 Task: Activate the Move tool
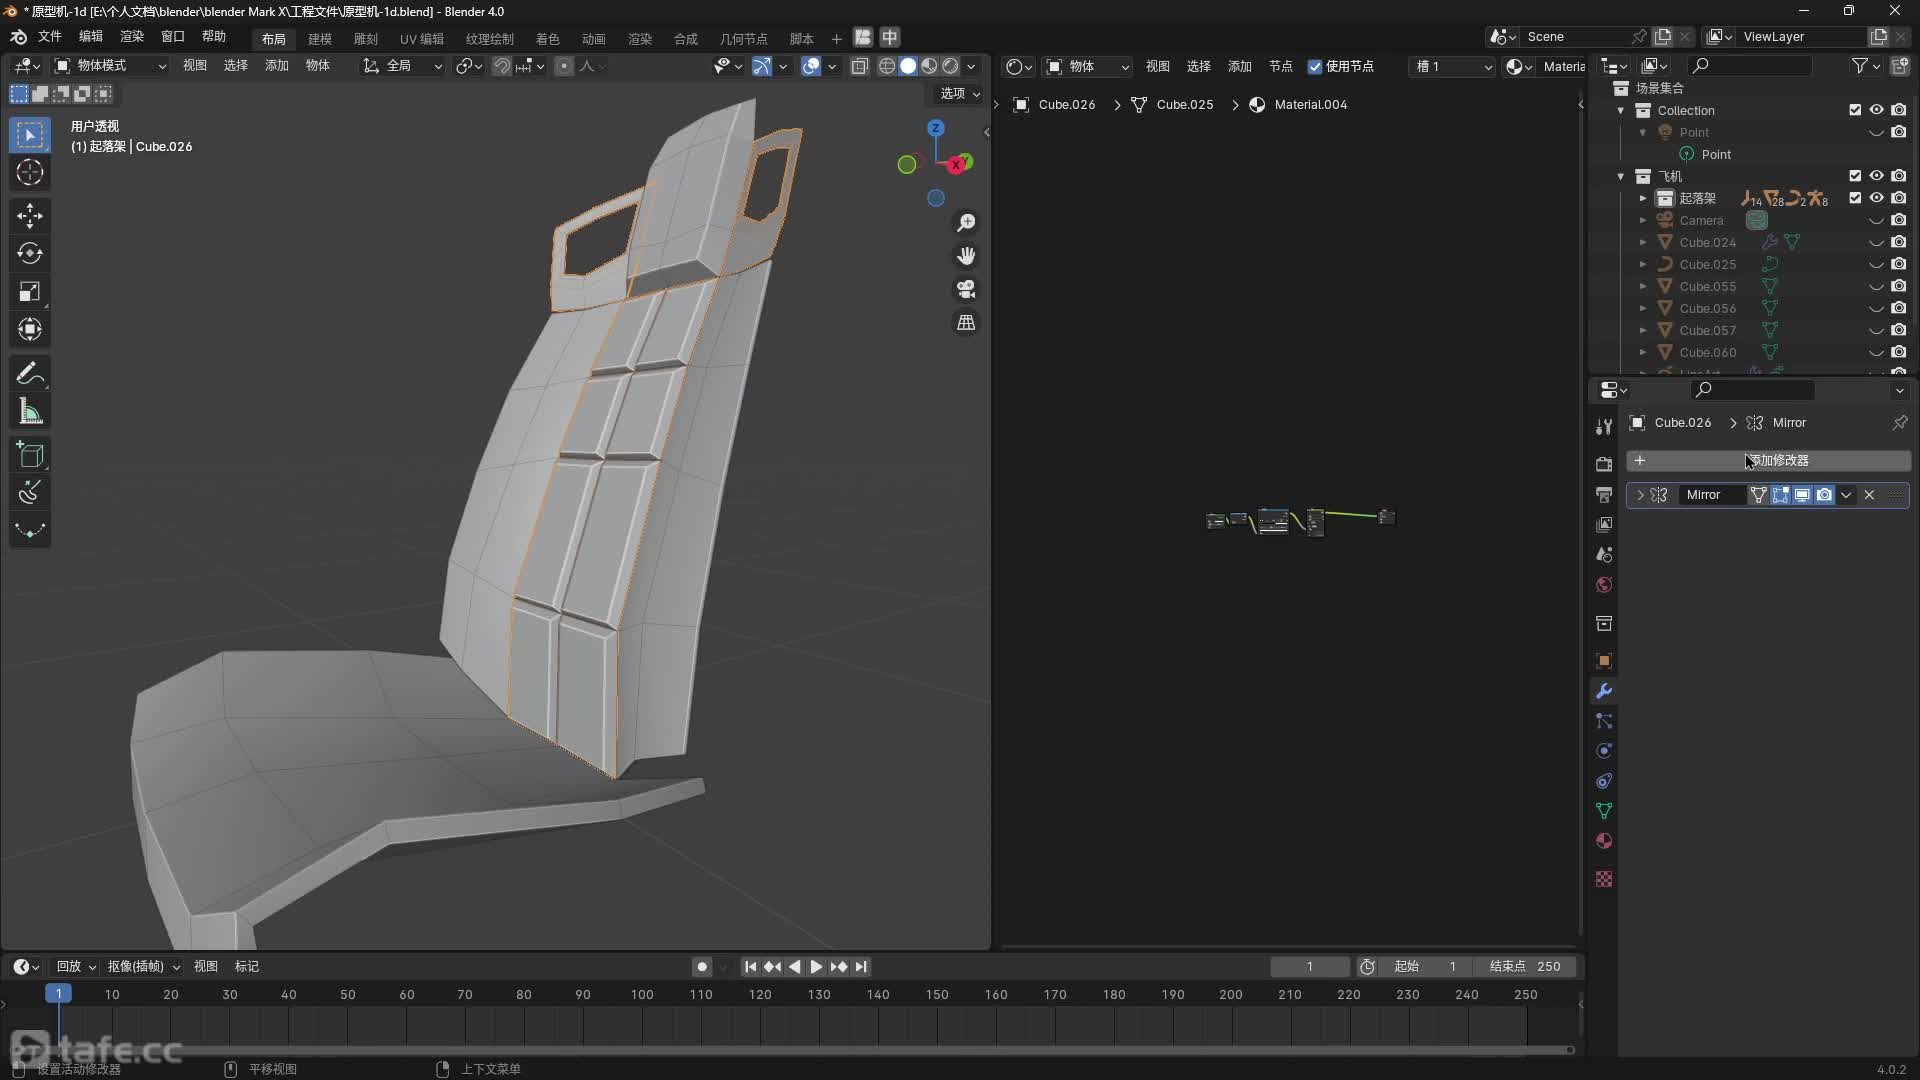pos(30,215)
